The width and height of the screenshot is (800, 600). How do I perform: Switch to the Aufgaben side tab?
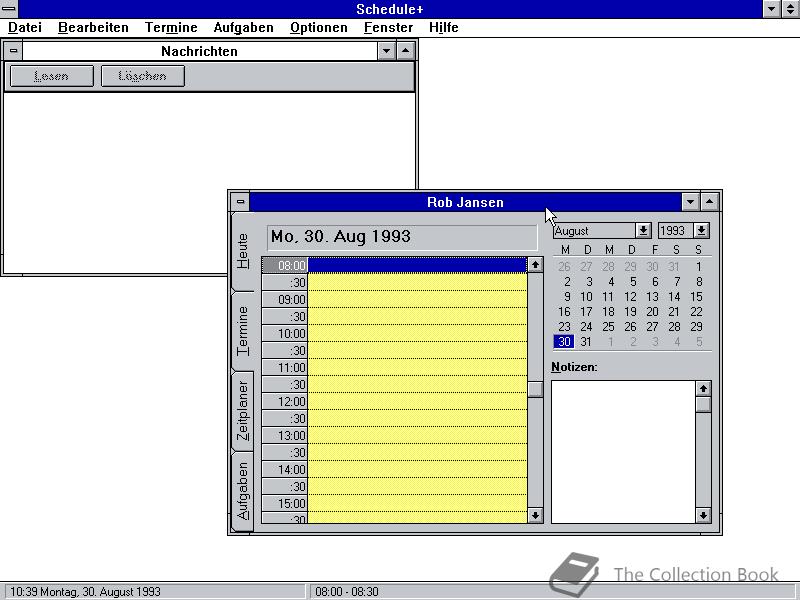tap(242, 491)
